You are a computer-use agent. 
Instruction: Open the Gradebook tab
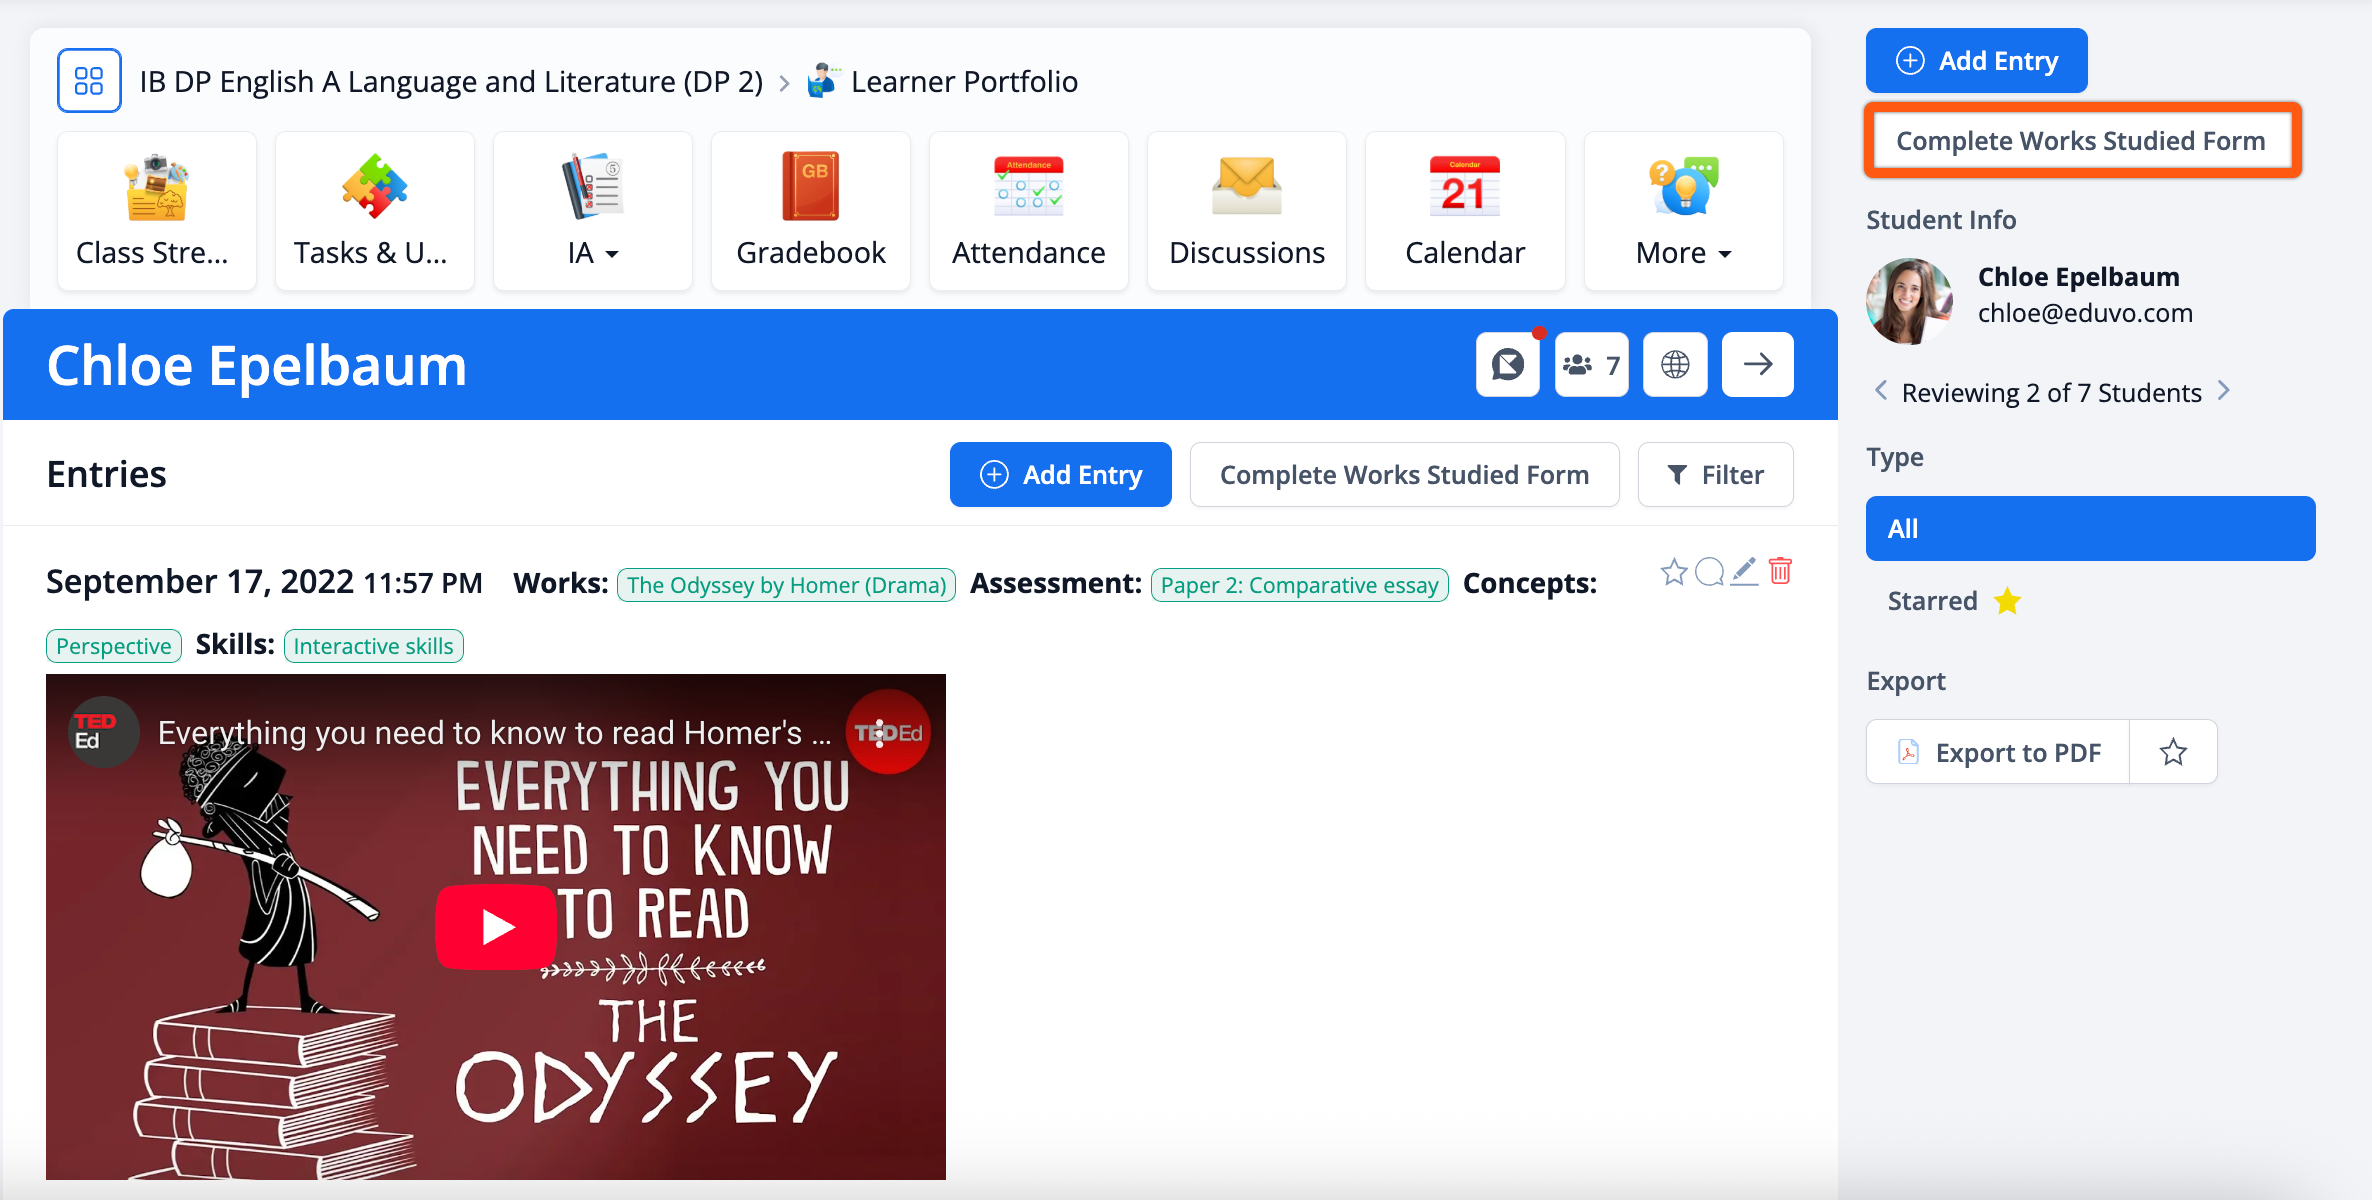810,212
